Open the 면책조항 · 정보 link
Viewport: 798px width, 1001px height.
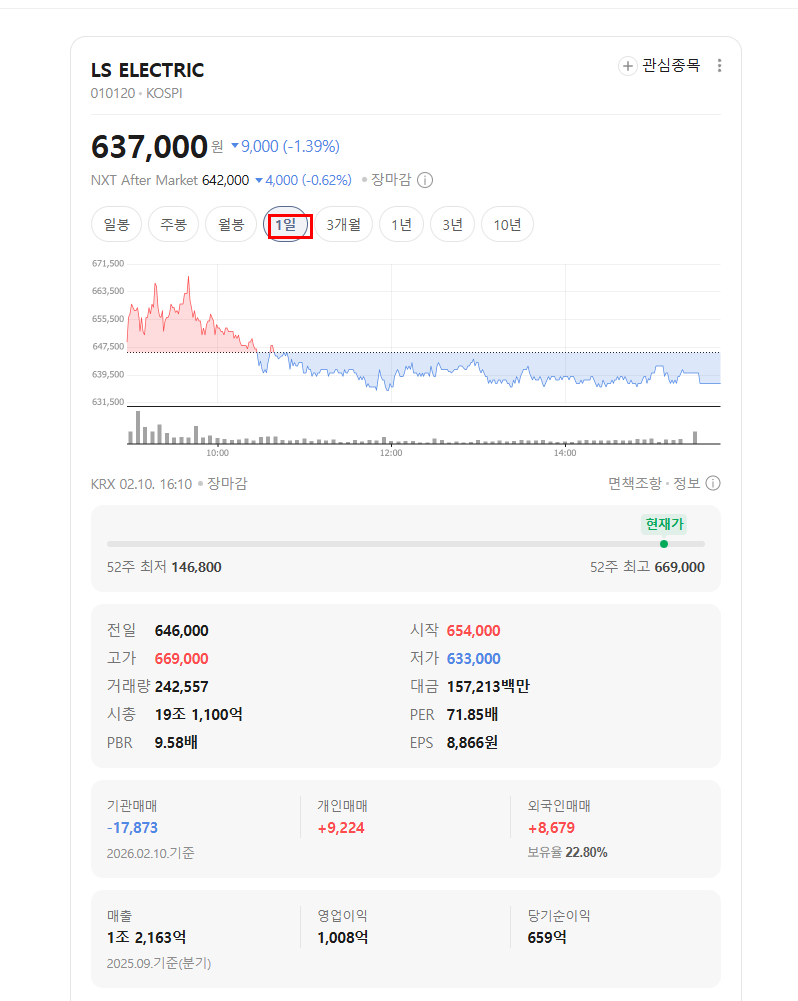click(654, 483)
